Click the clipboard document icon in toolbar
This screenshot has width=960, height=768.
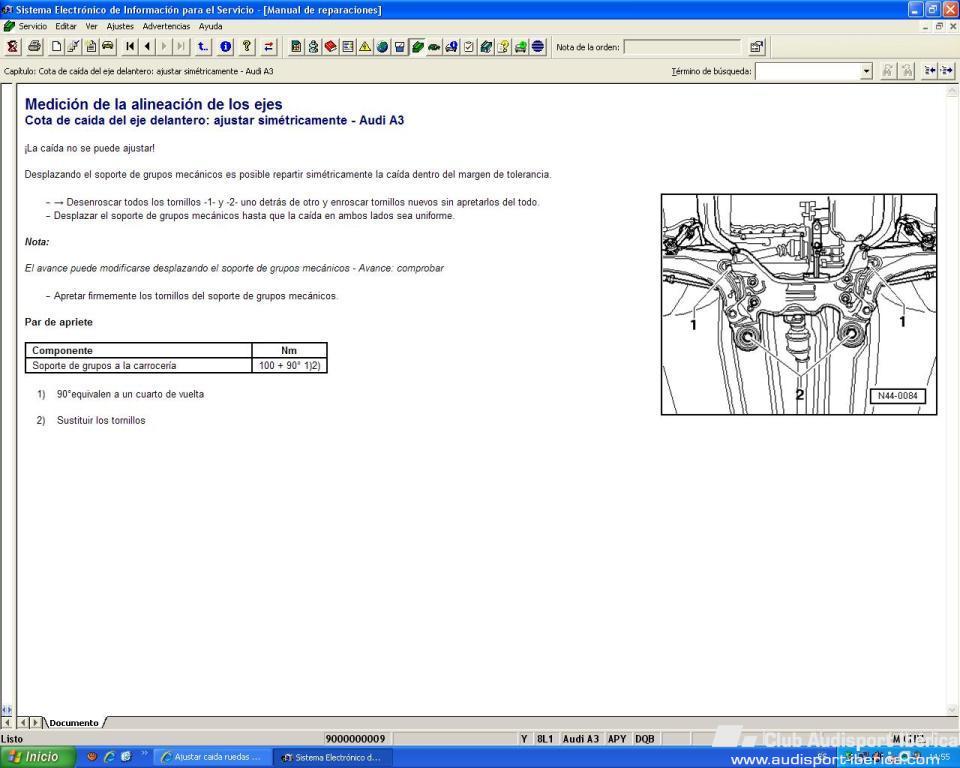click(x=91, y=47)
